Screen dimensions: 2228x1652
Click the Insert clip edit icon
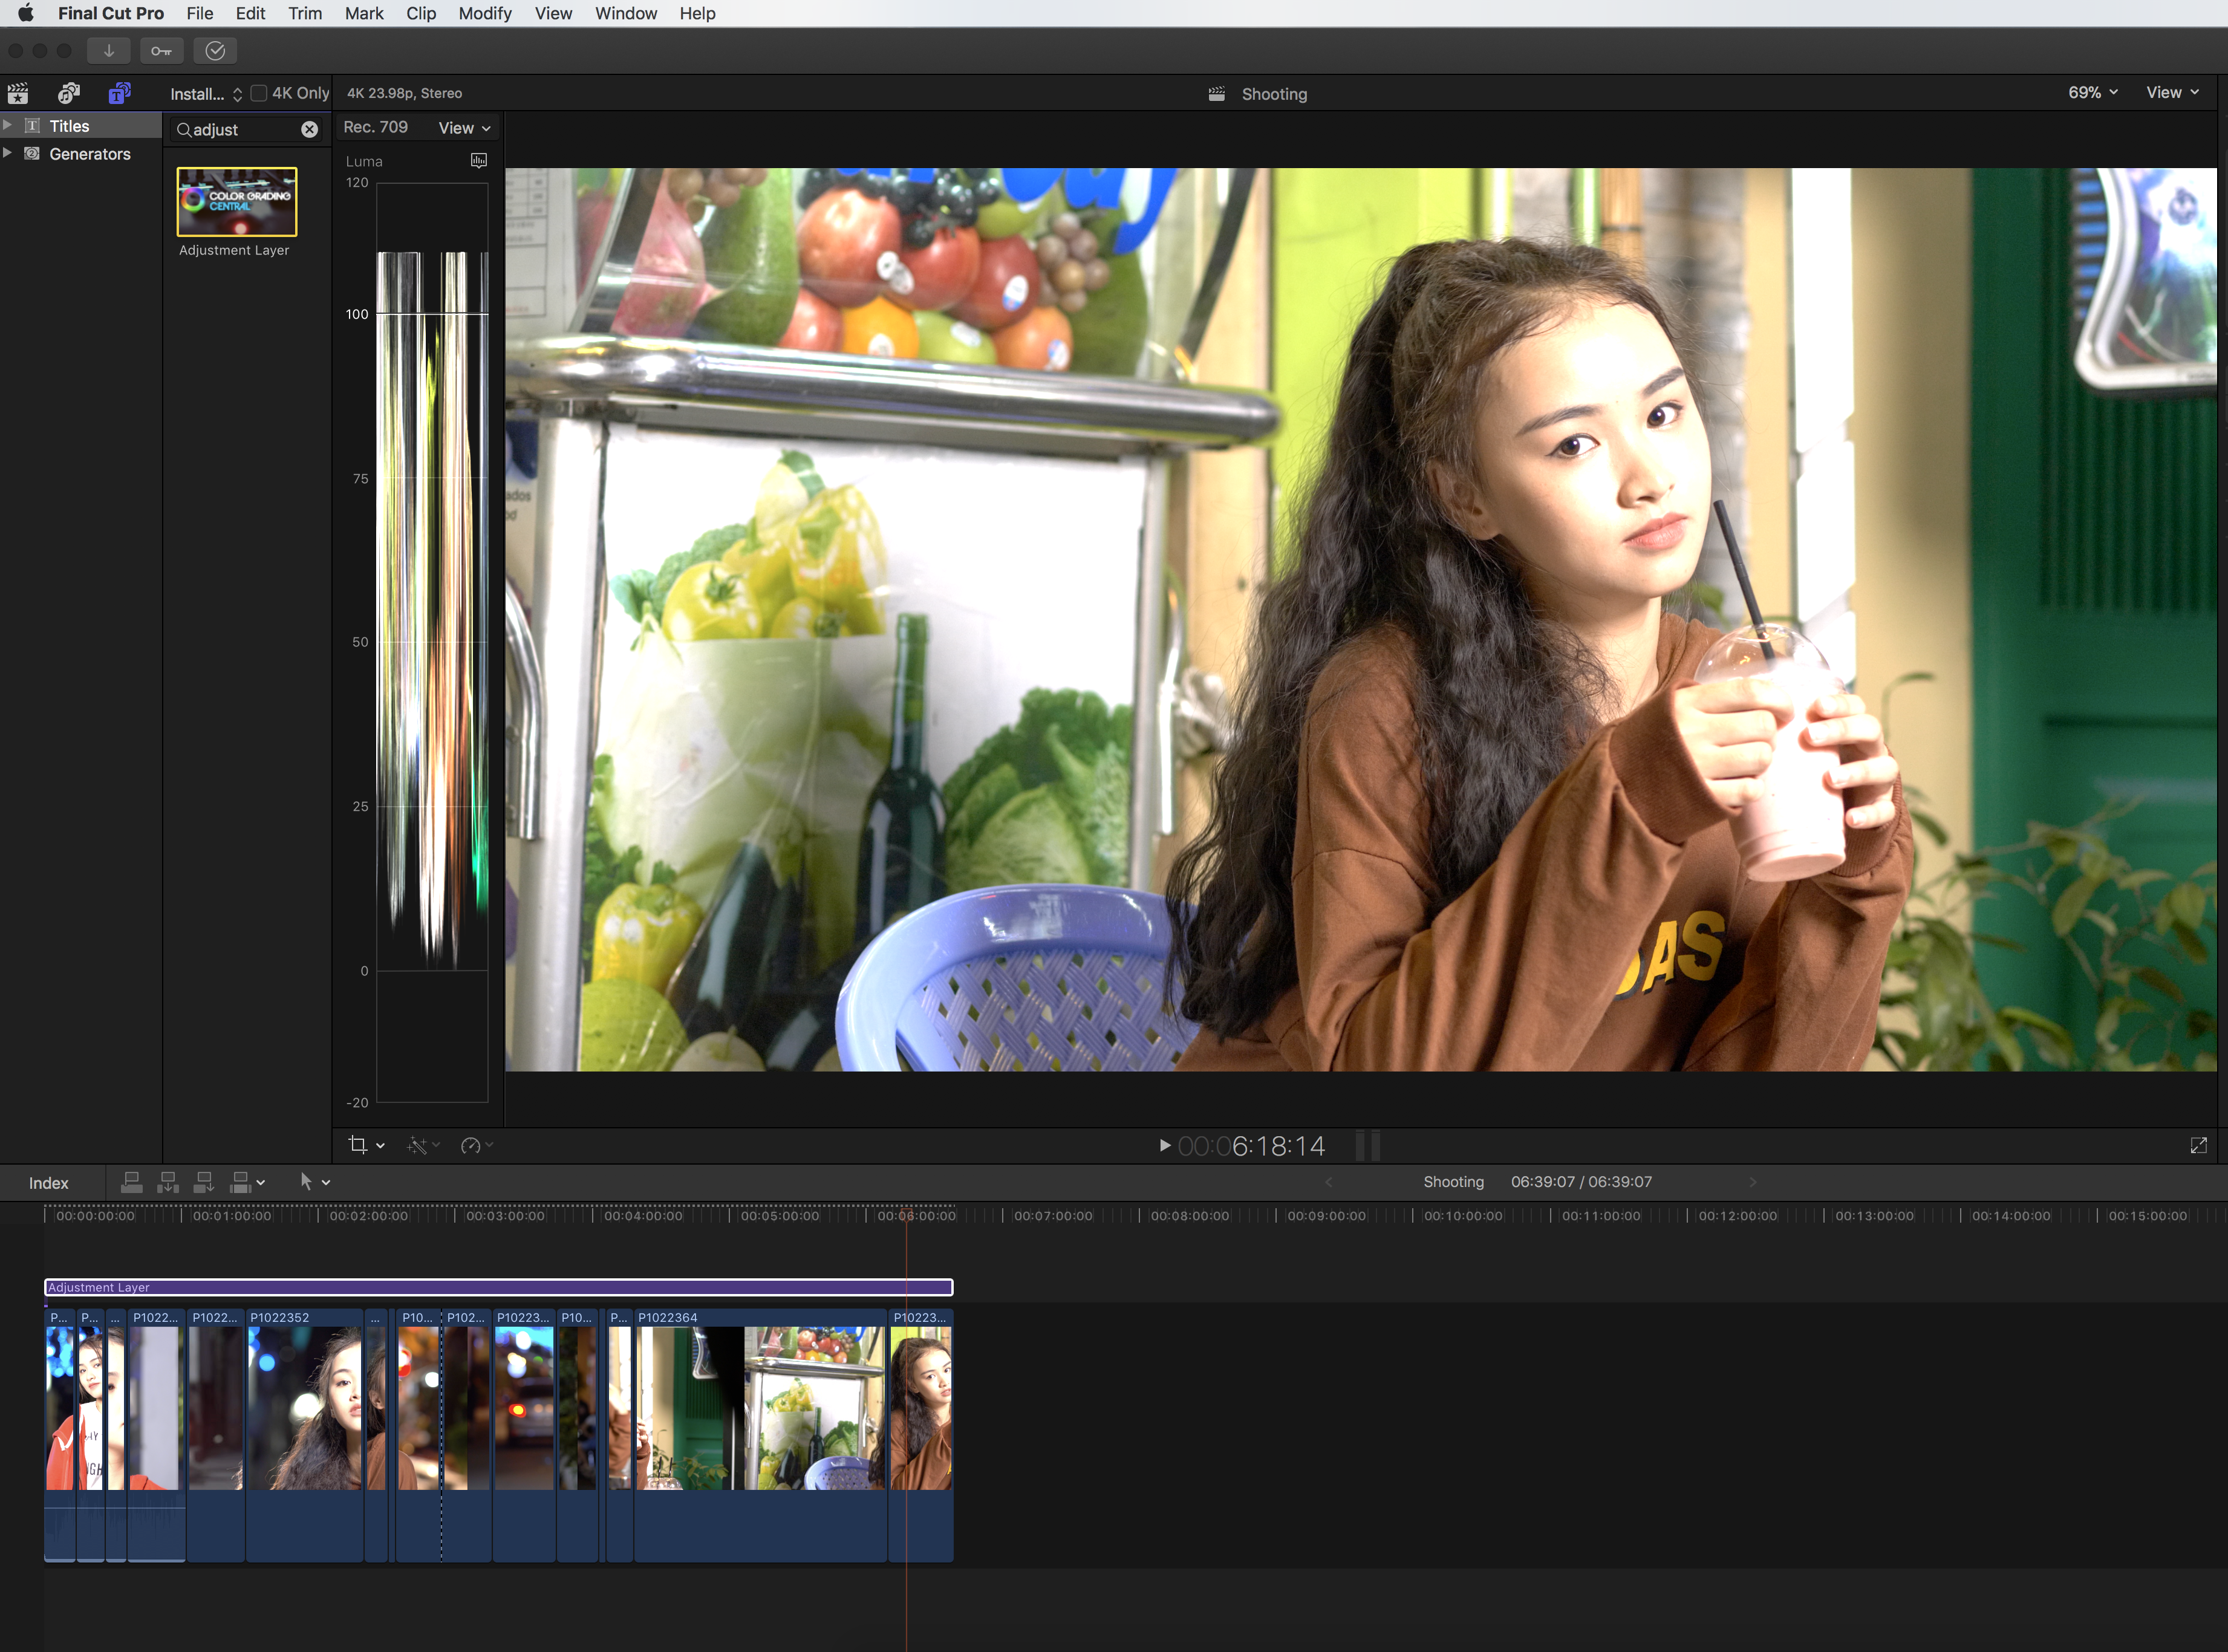tap(168, 1183)
